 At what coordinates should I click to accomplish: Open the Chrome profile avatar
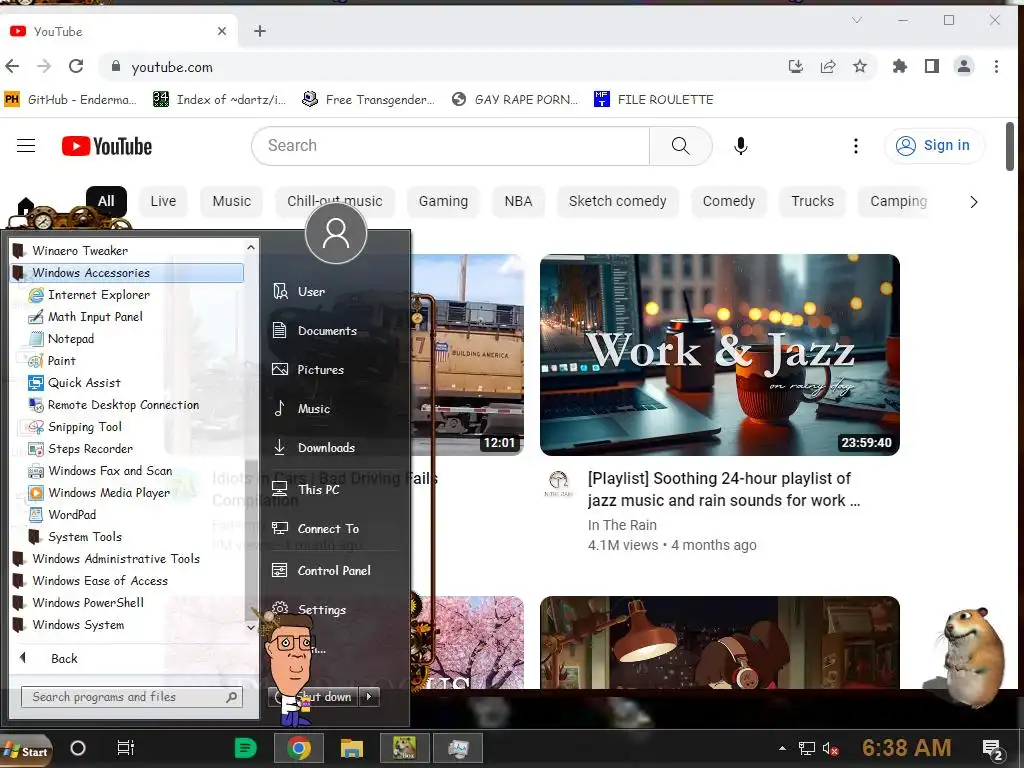pos(964,66)
